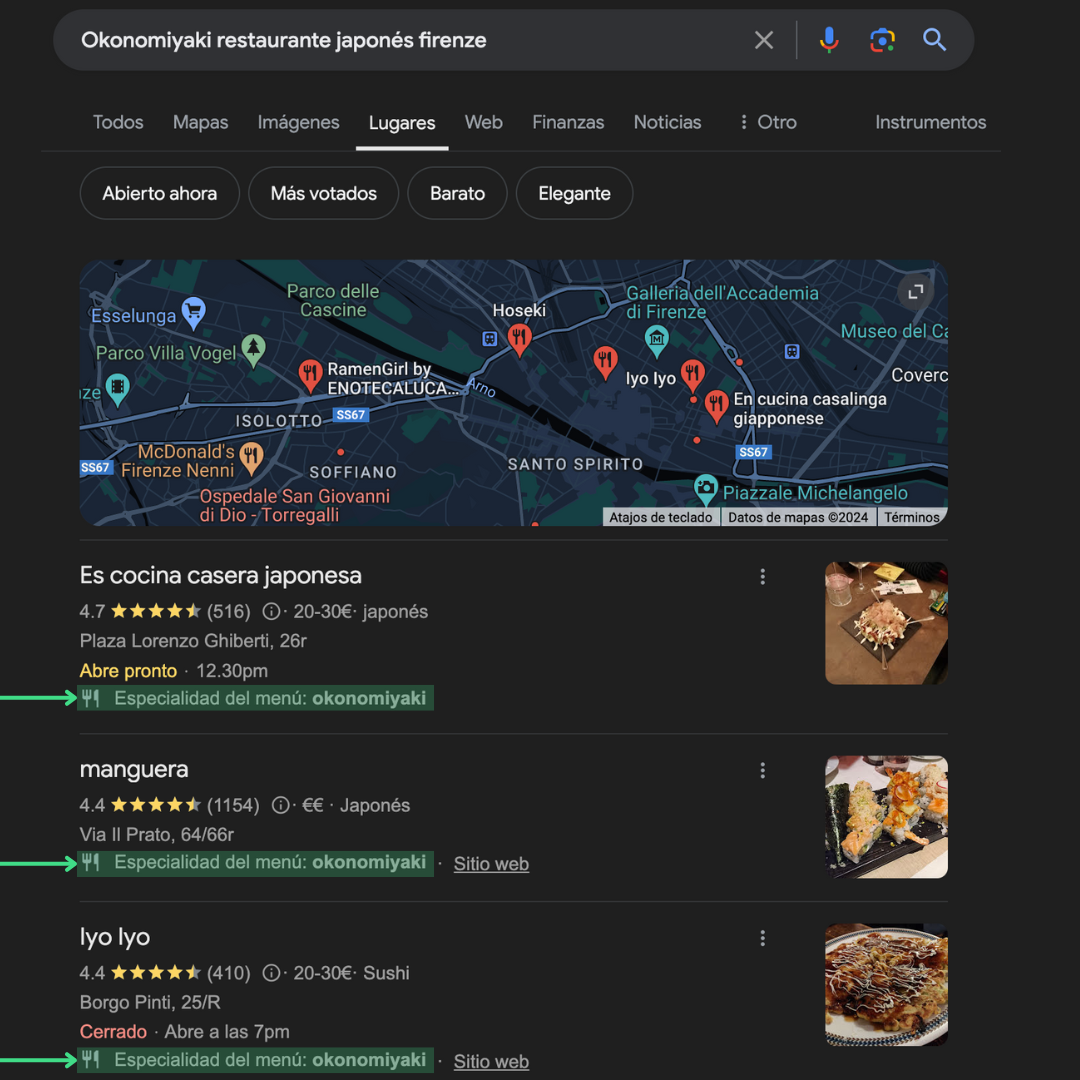Image resolution: width=1080 pixels, height=1080 pixels.
Task: Open options menu for 'Iyo Iyo' result
Action: [762, 938]
